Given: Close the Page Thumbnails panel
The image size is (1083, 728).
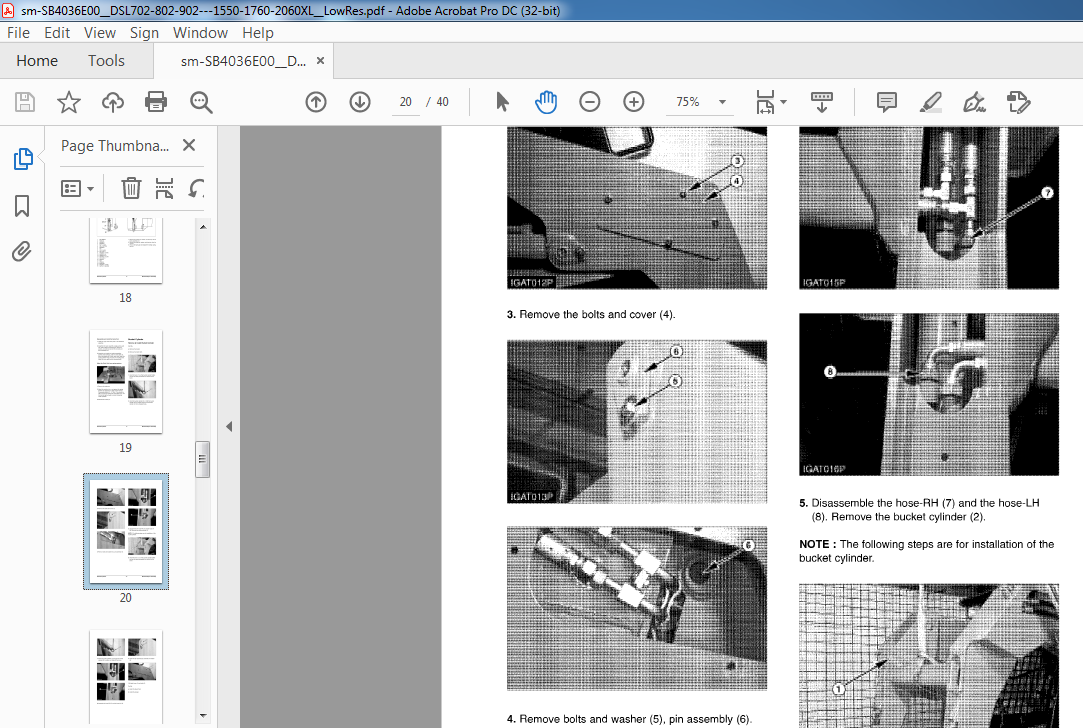Looking at the screenshot, I should click(x=189, y=145).
